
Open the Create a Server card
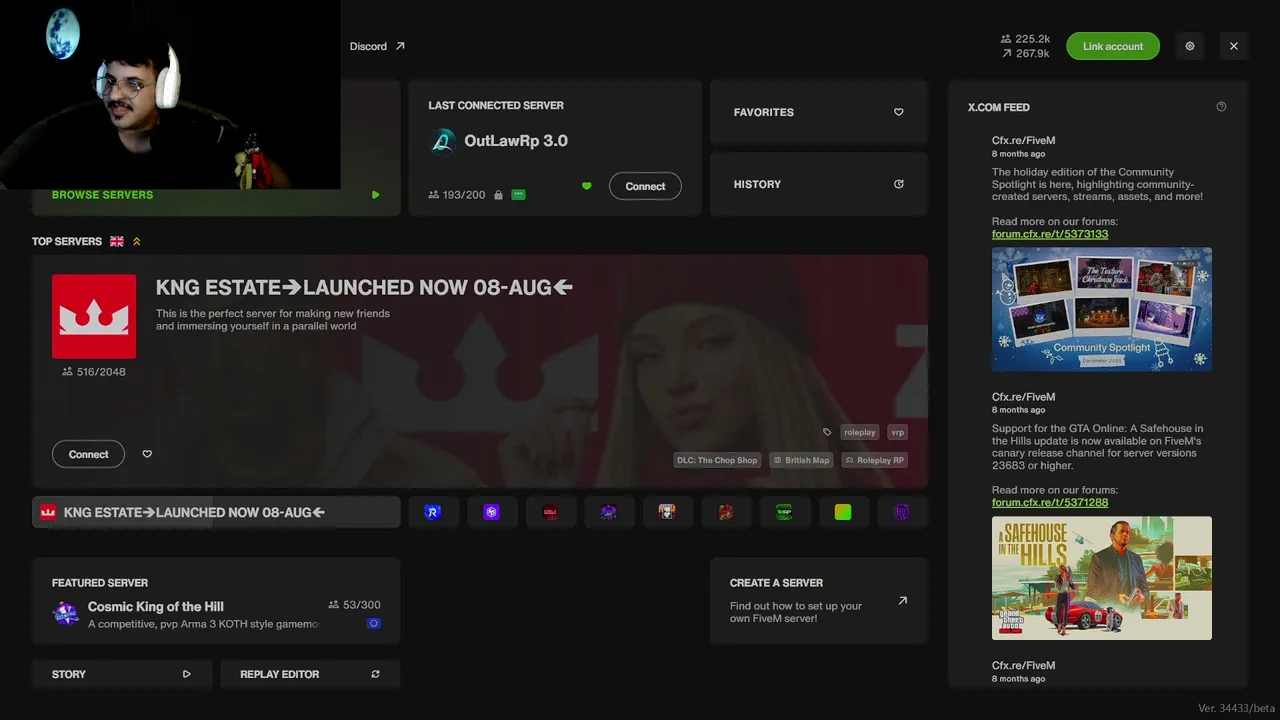pyautogui.click(x=819, y=600)
